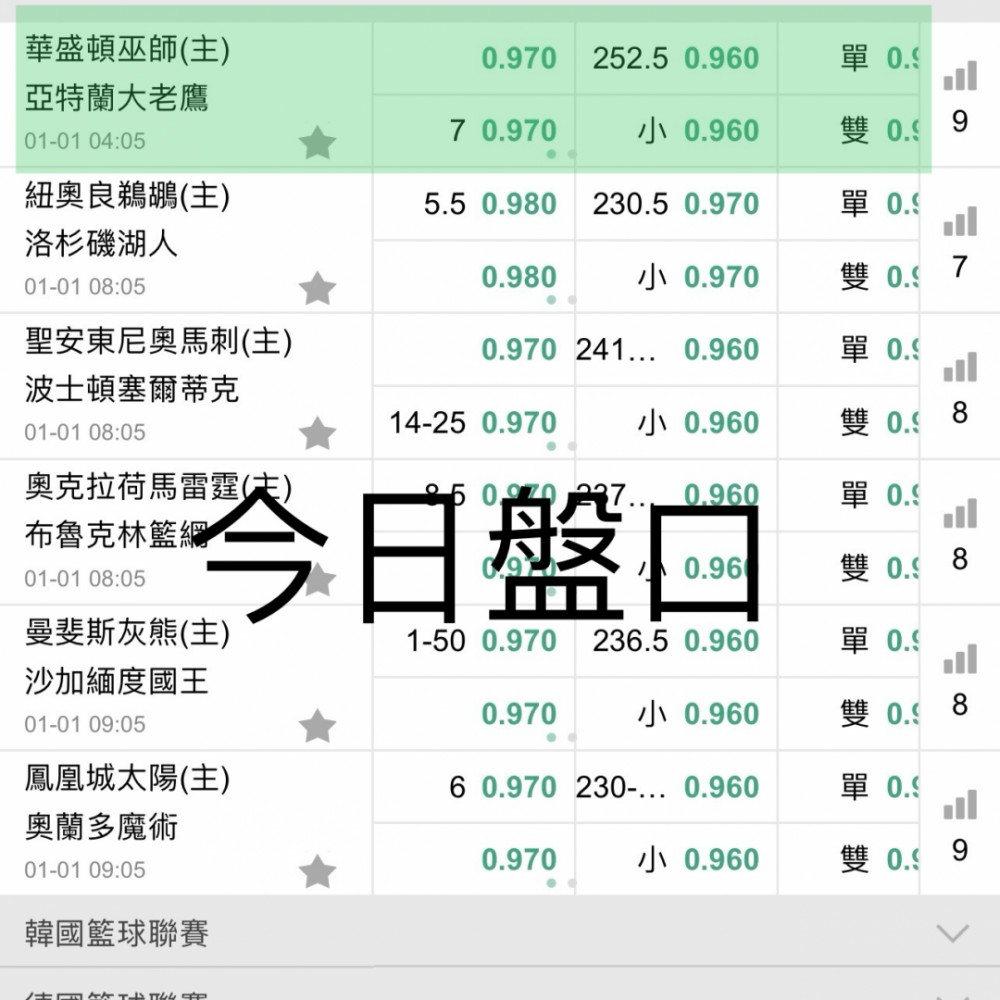
Task: Open the 曼斐斯灰熊(主) team name
Action: point(128,633)
